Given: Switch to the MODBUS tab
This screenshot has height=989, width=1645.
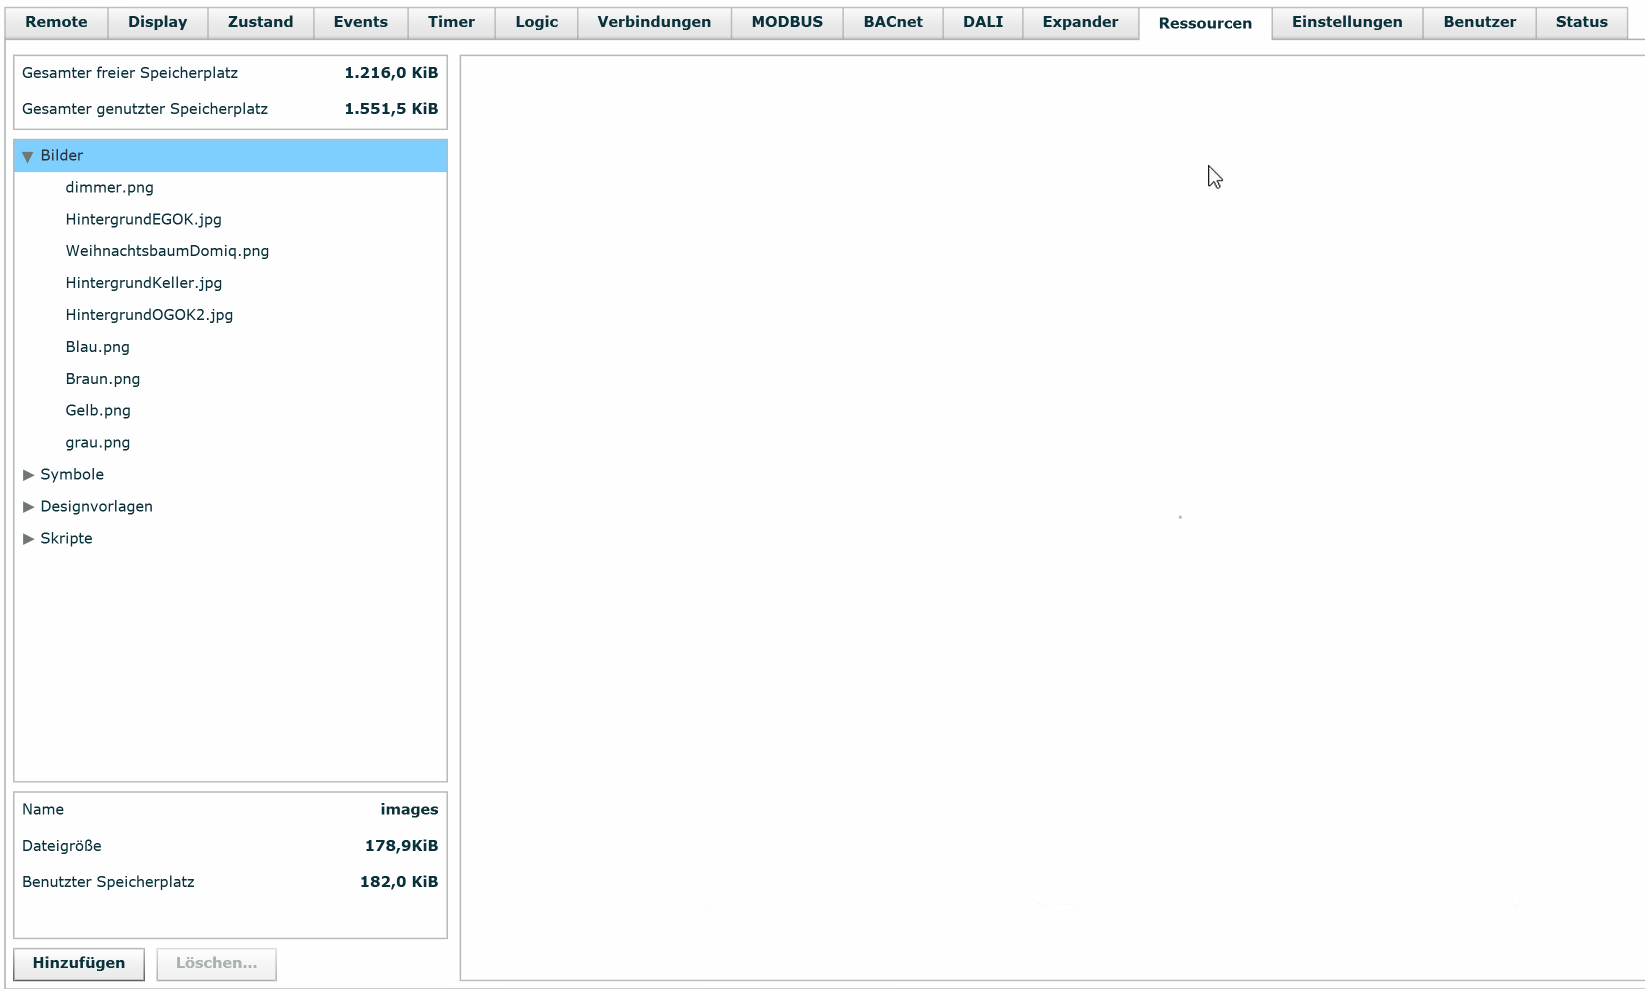Looking at the screenshot, I should (786, 22).
